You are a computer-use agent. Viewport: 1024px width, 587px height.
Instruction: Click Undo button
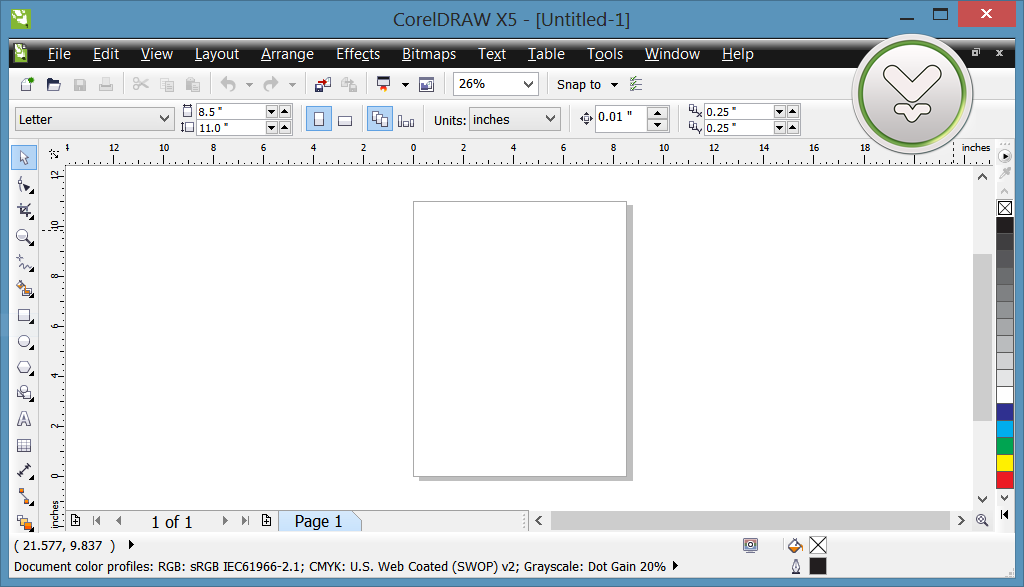coord(227,84)
